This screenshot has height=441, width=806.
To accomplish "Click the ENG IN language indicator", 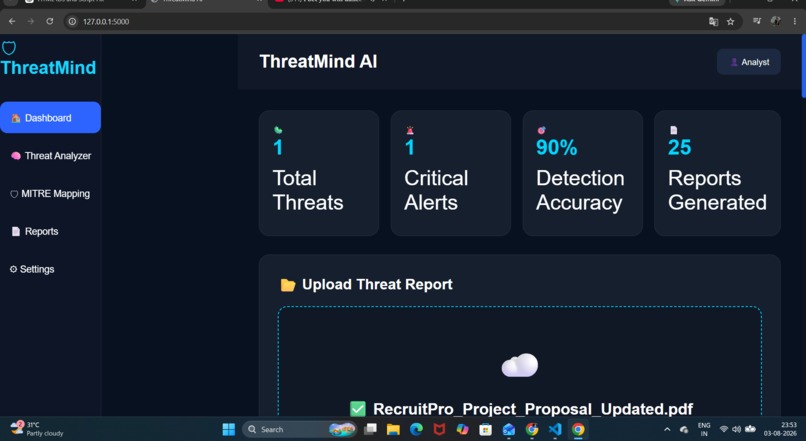I will click(x=704, y=429).
